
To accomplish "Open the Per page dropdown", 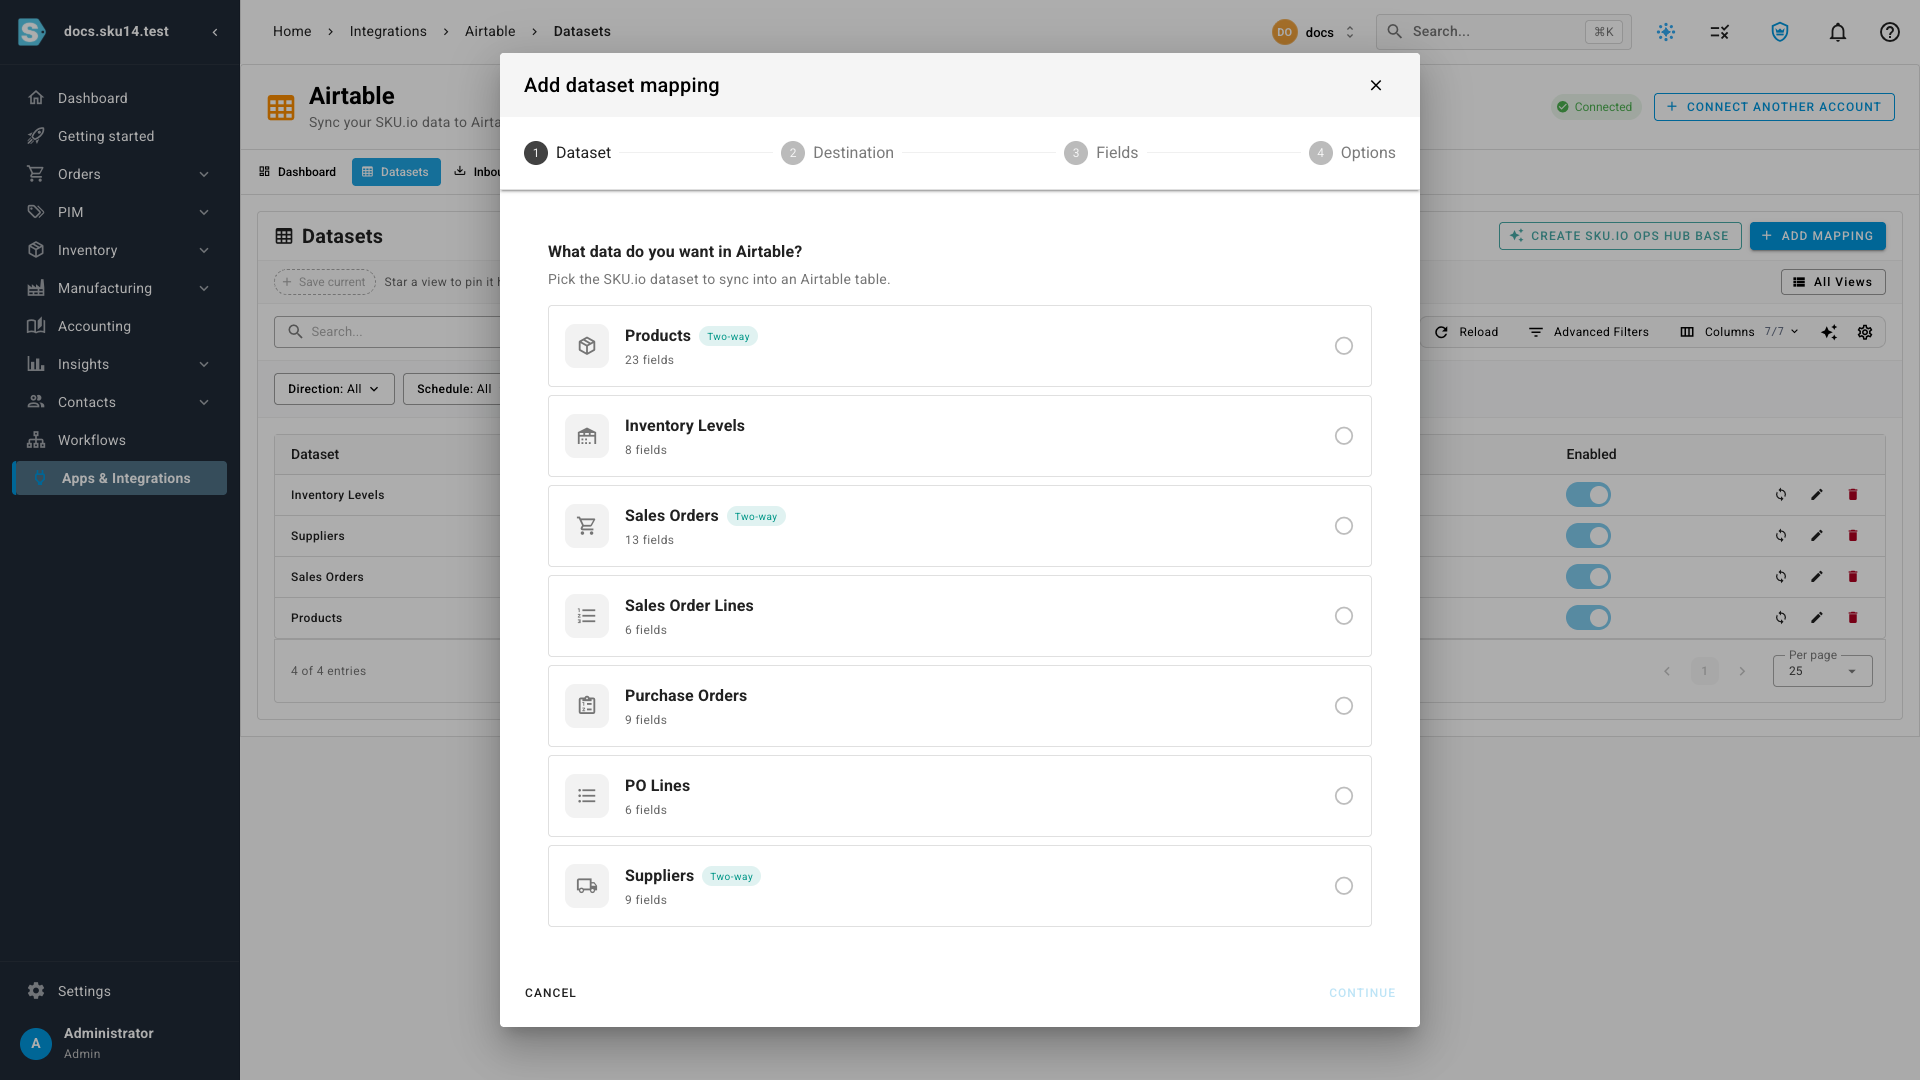I will (1822, 671).
